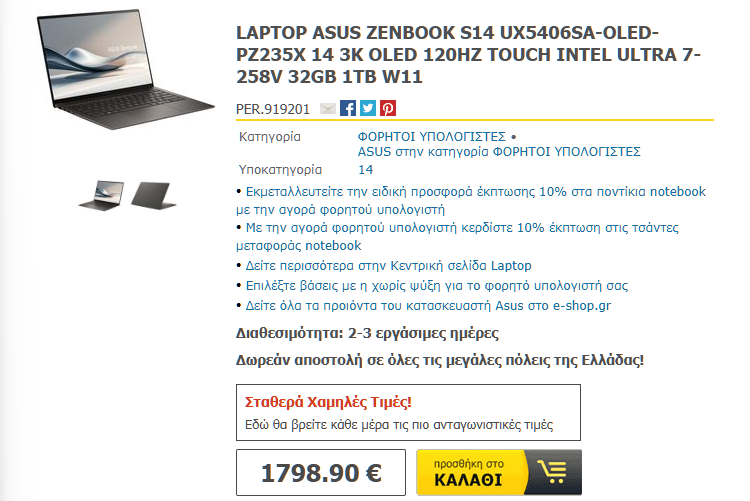Visit the Κεντρική σελίδα Laptop link
The width and height of the screenshot is (750, 501).
coord(388,266)
